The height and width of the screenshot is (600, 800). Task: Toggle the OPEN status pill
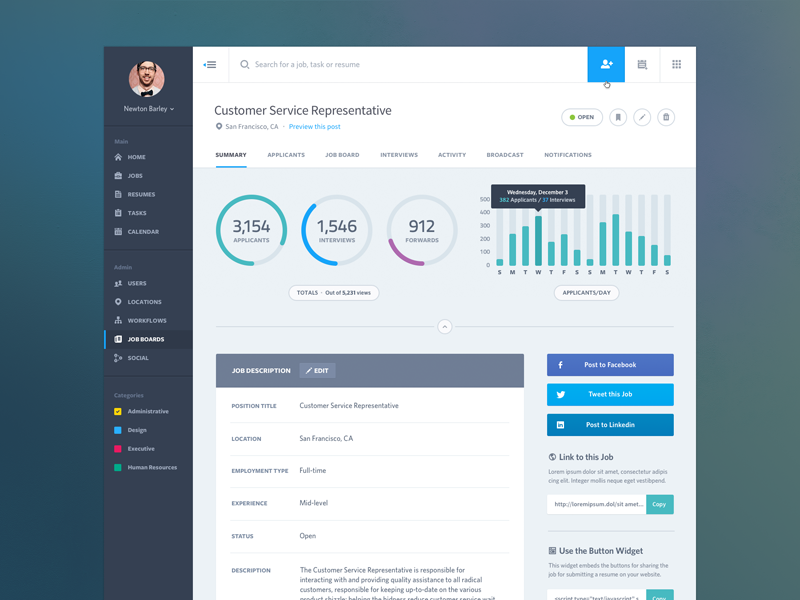tap(582, 117)
